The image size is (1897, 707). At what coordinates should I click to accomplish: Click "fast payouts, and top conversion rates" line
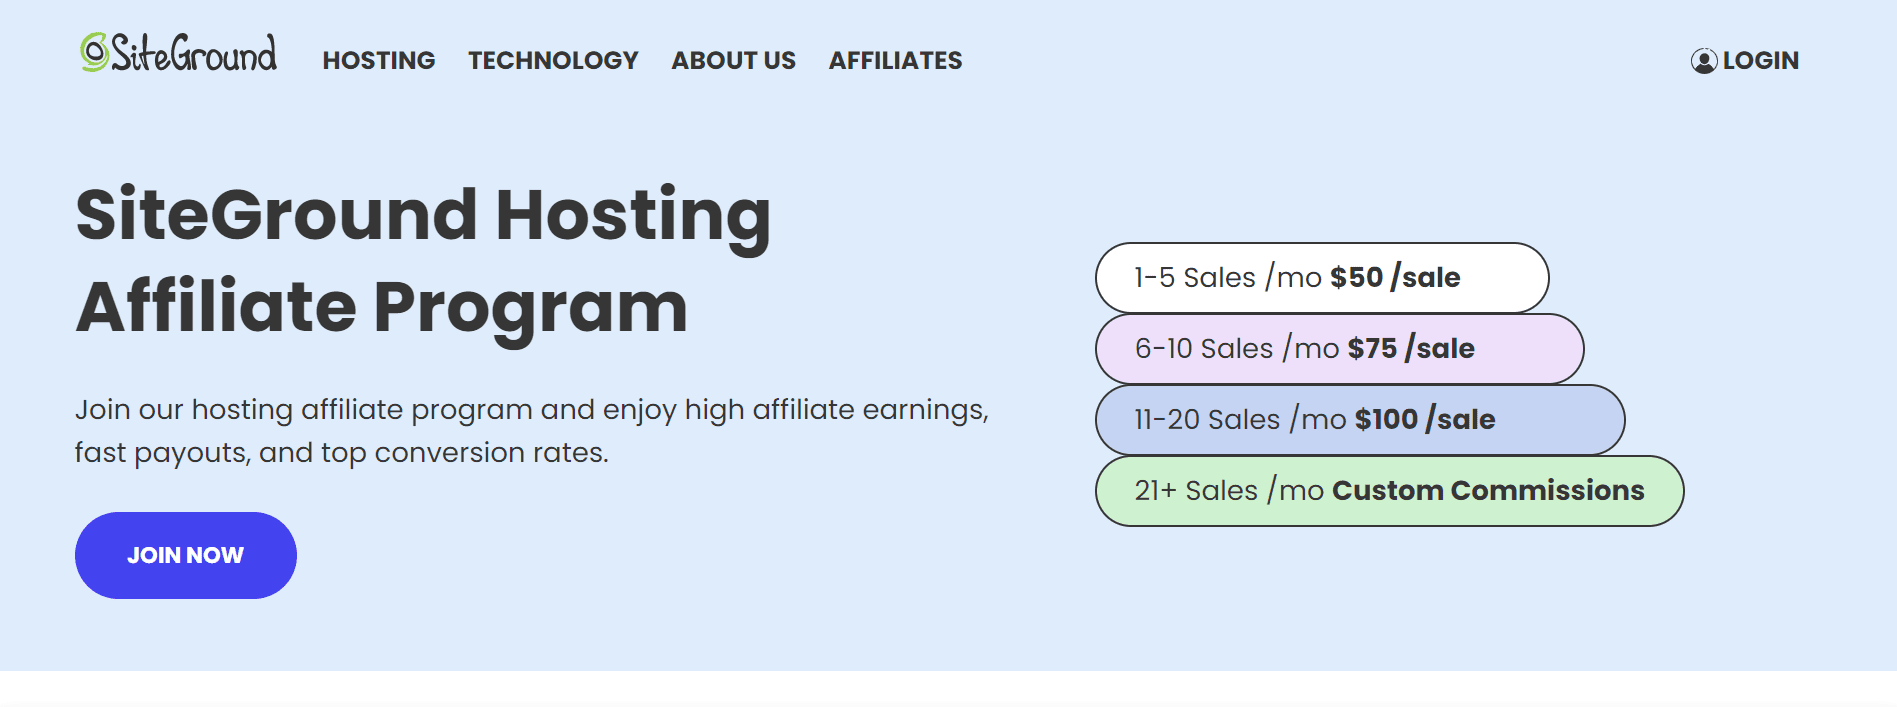pyautogui.click(x=342, y=453)
